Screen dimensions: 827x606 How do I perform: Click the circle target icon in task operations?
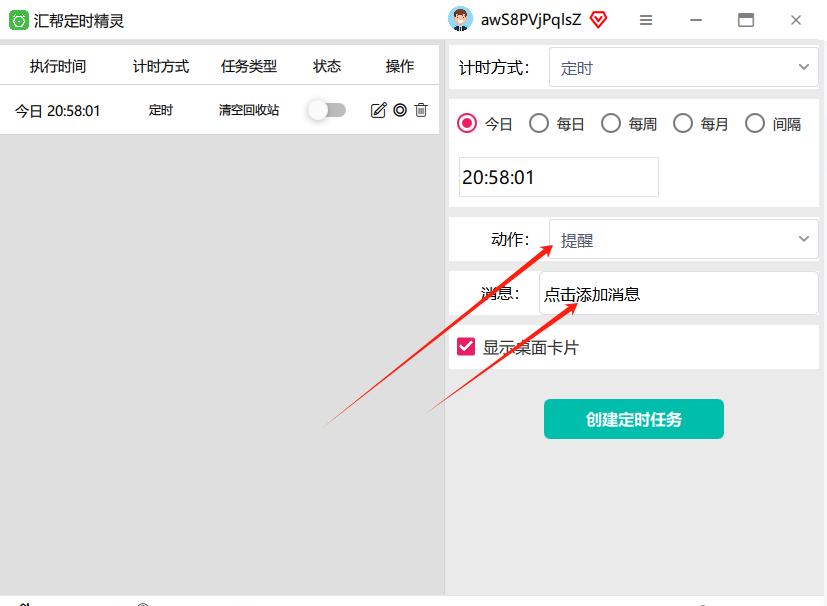coord(400,110)
